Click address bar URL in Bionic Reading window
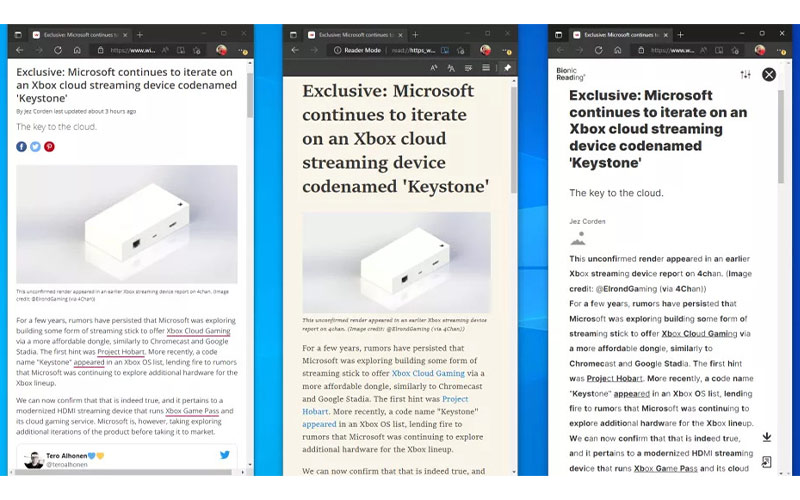Screen dimensions: 800x500 [672, 50]
